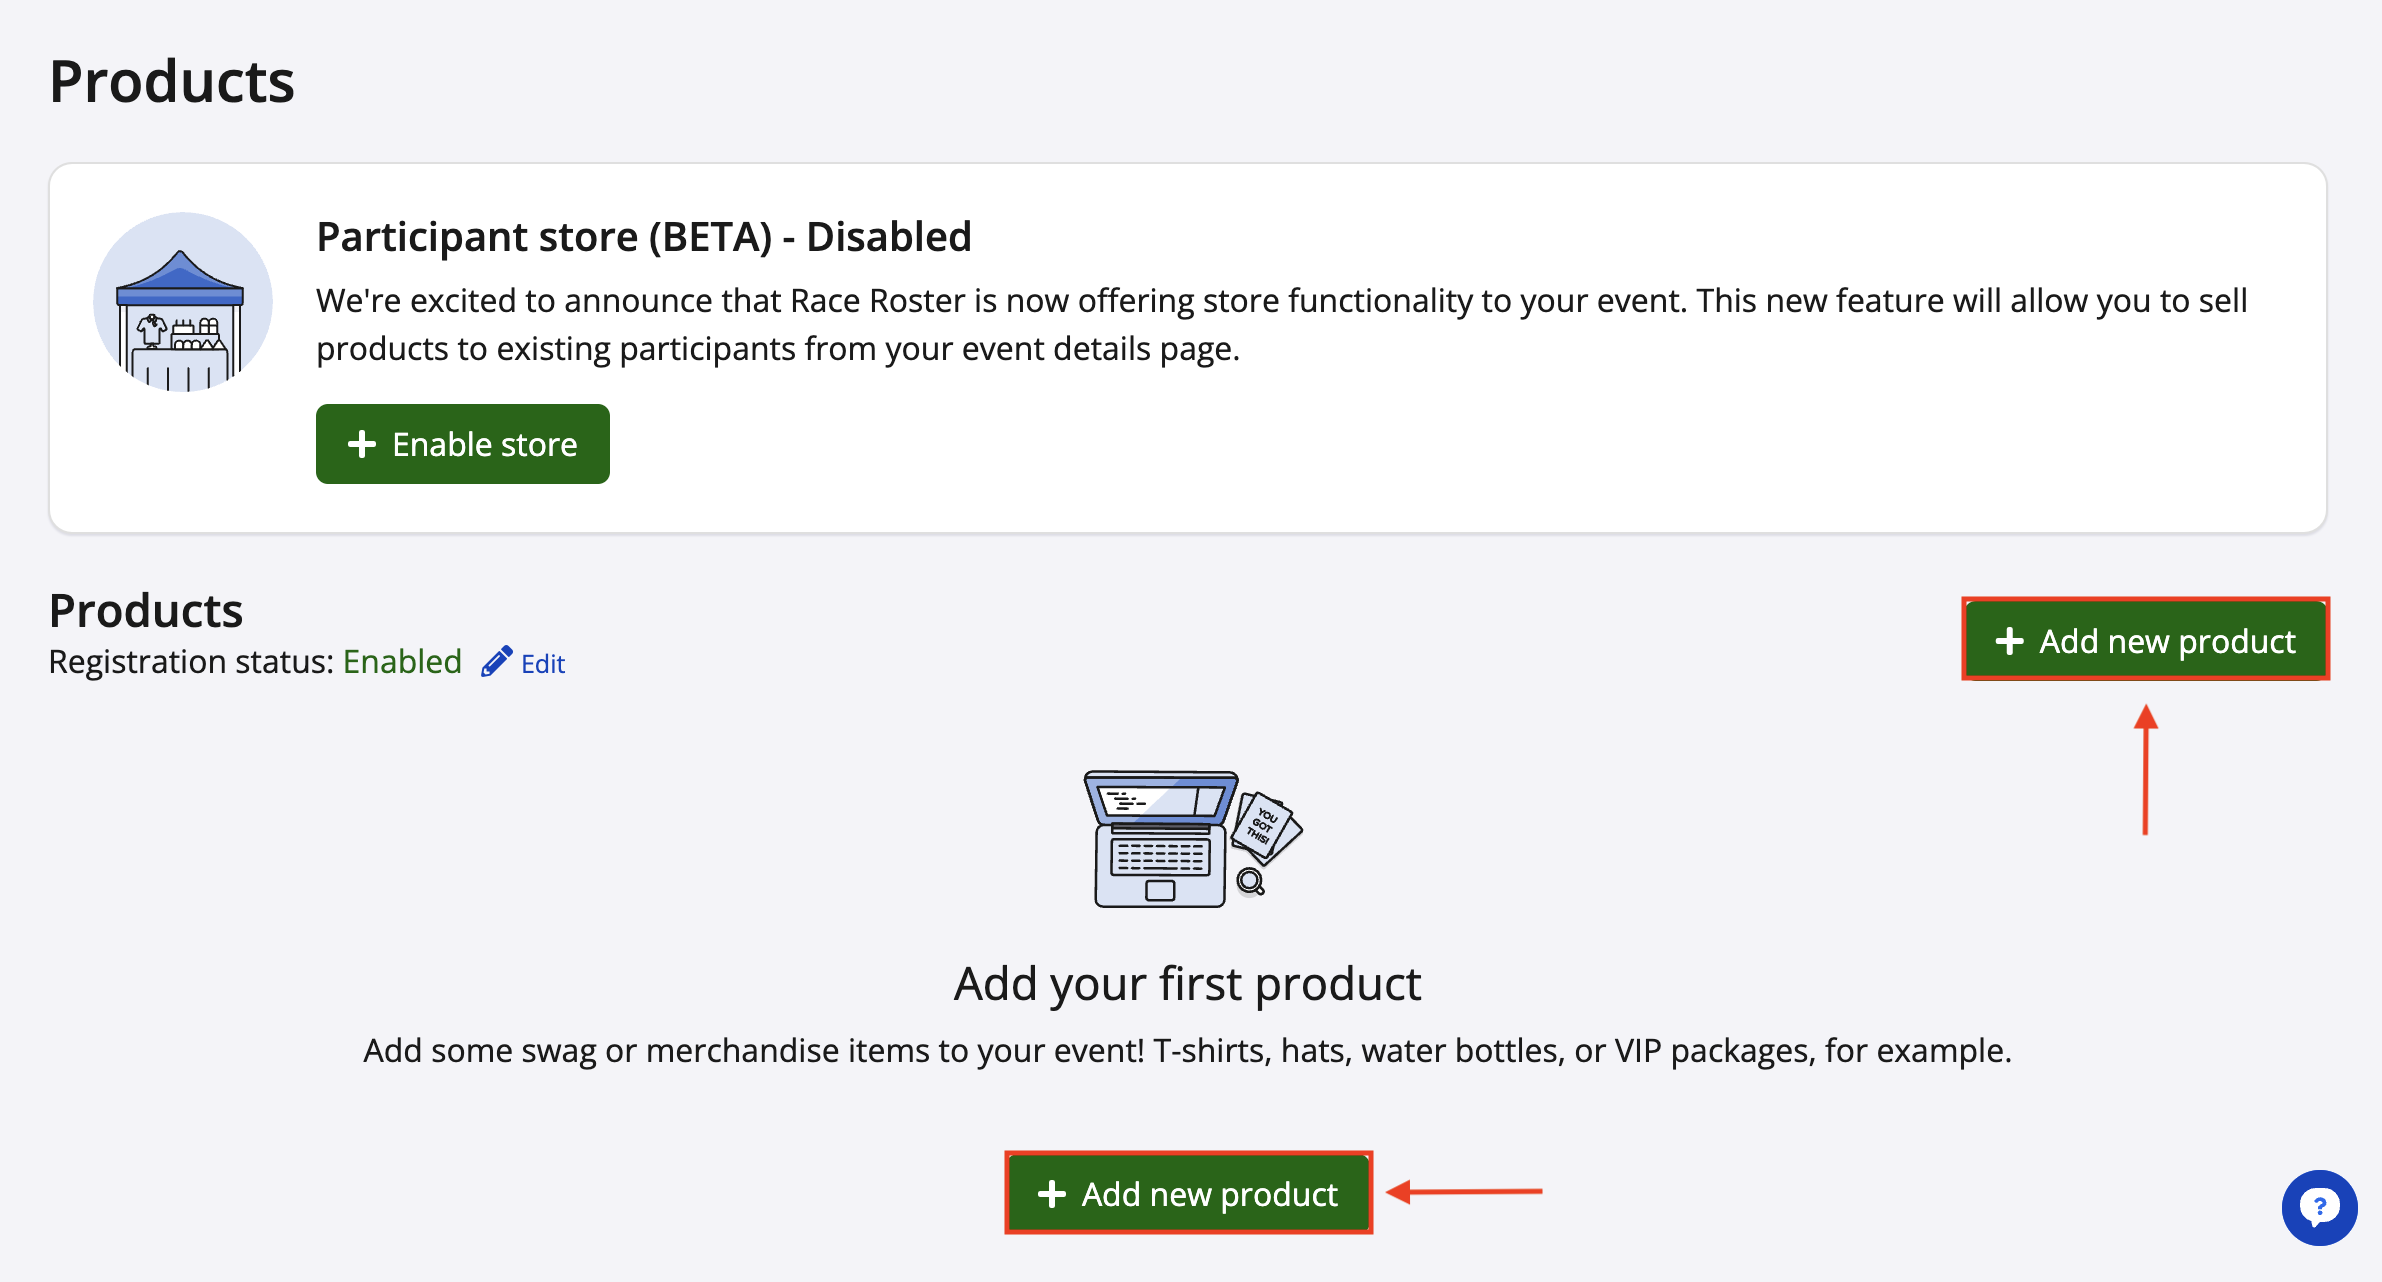Click the 'Add your first product' heading

click(1187, 984)
